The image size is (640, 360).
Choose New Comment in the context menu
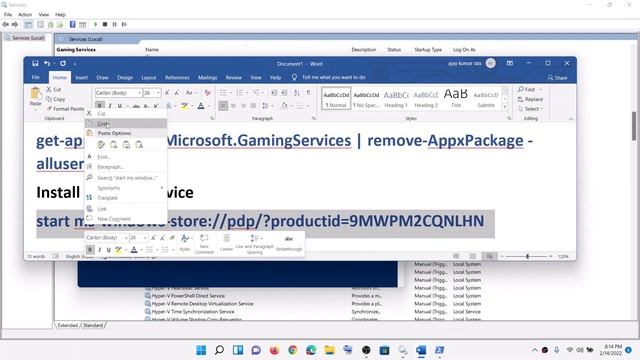coord(126,219)
